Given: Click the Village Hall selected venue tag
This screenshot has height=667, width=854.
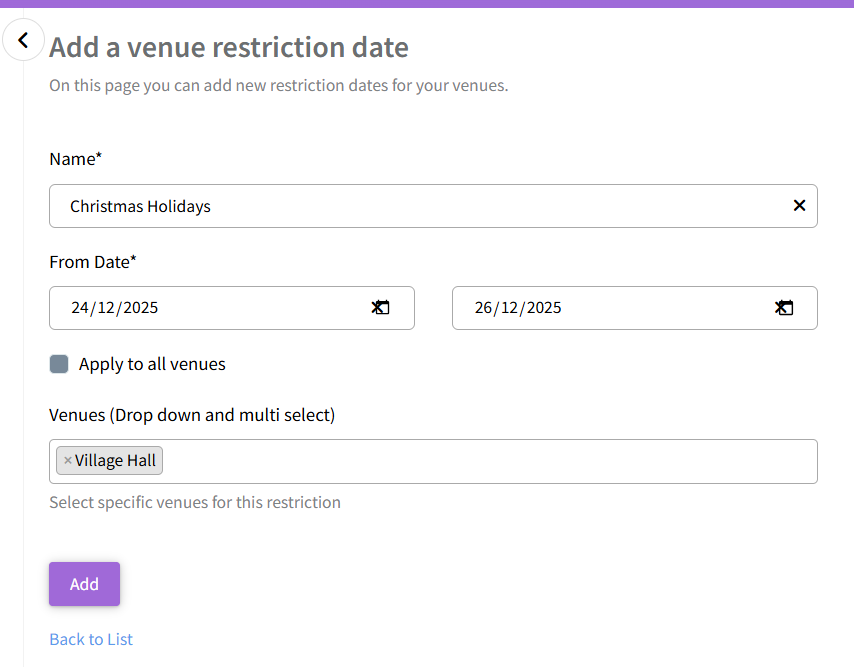Looking at the screenshot, I should pos(115,461).
